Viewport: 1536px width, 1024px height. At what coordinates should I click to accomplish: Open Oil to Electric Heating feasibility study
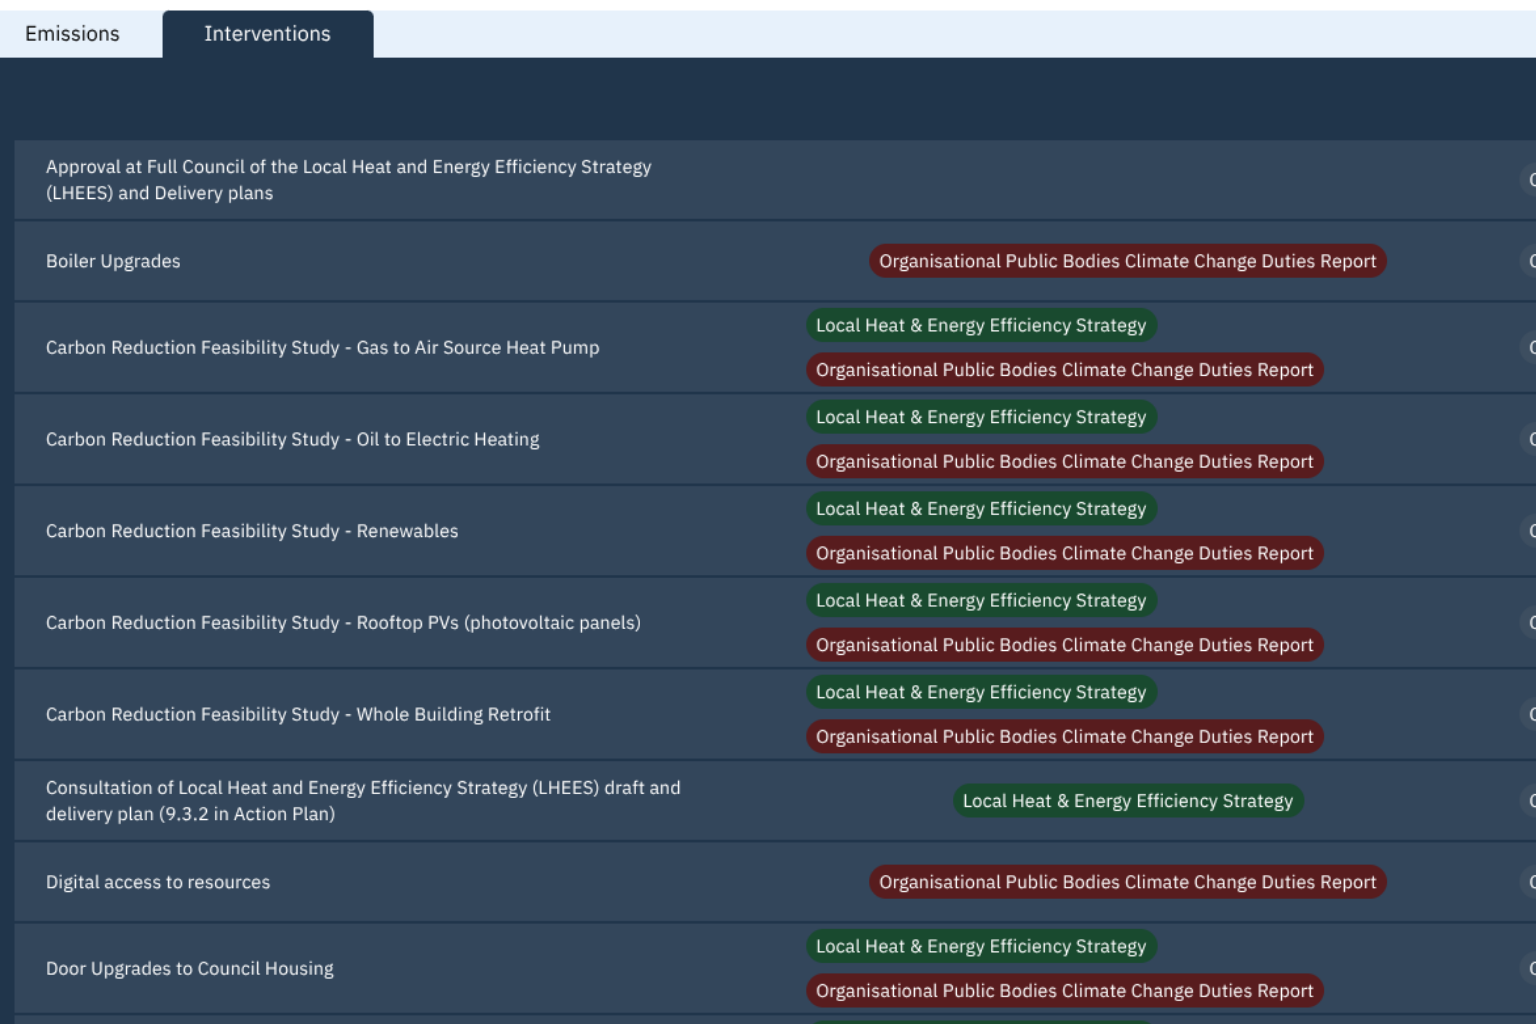[292, 440]
